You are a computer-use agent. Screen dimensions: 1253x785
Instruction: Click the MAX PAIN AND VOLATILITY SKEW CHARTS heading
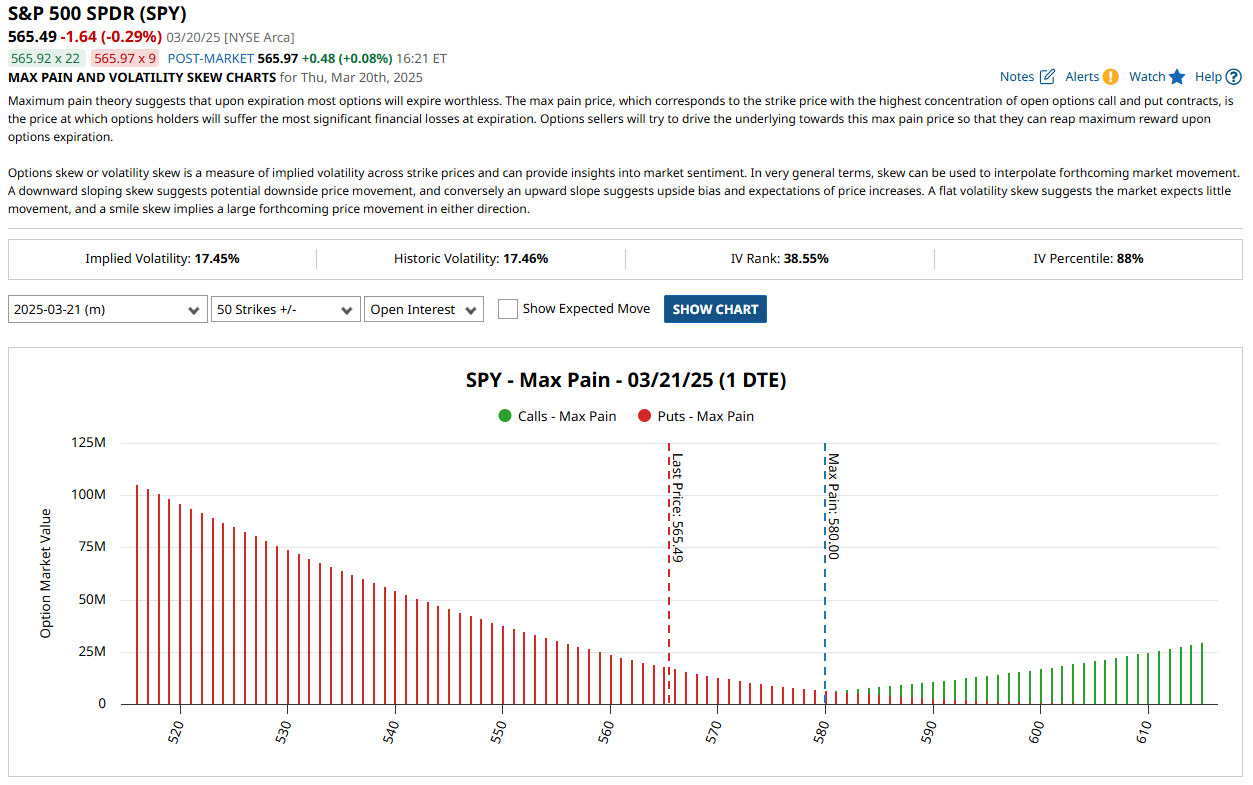pyautogui.click(x=141, y=77)
